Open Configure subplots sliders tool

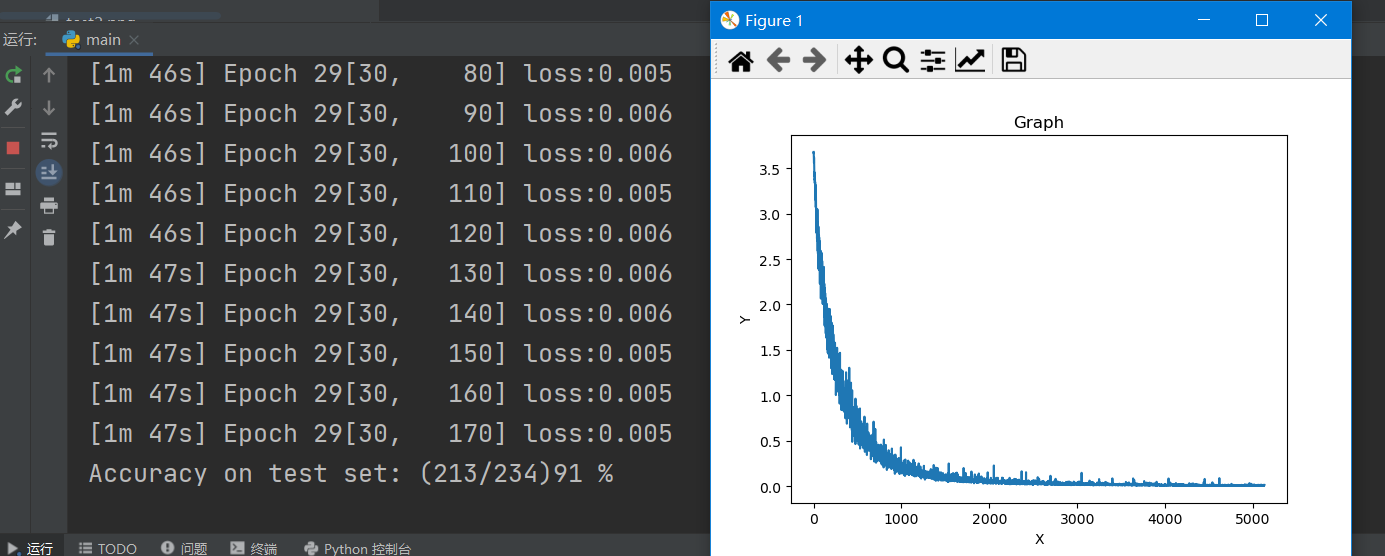click(933, 61)
